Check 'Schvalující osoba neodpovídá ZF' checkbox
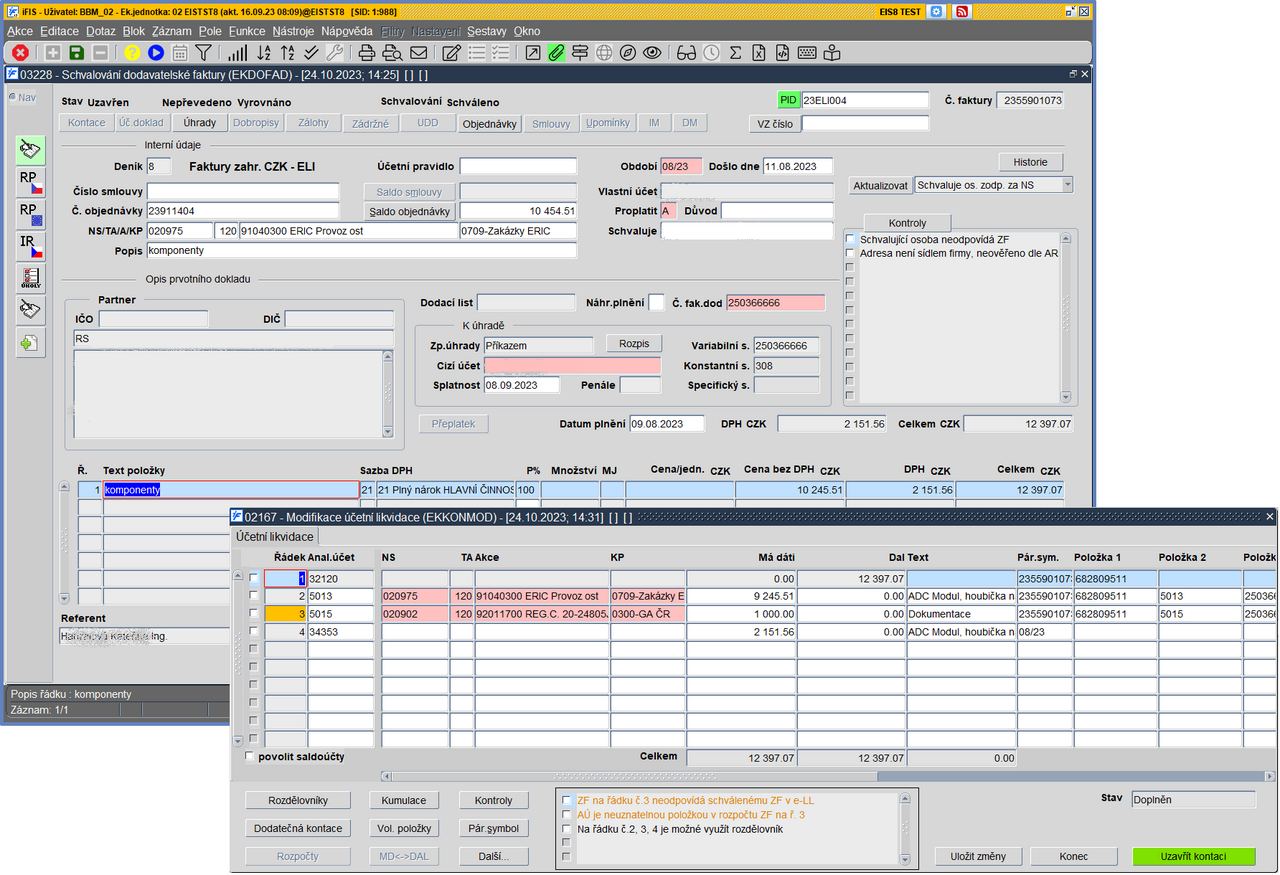This screenshot has width=1280, height=875. point(850,239)
